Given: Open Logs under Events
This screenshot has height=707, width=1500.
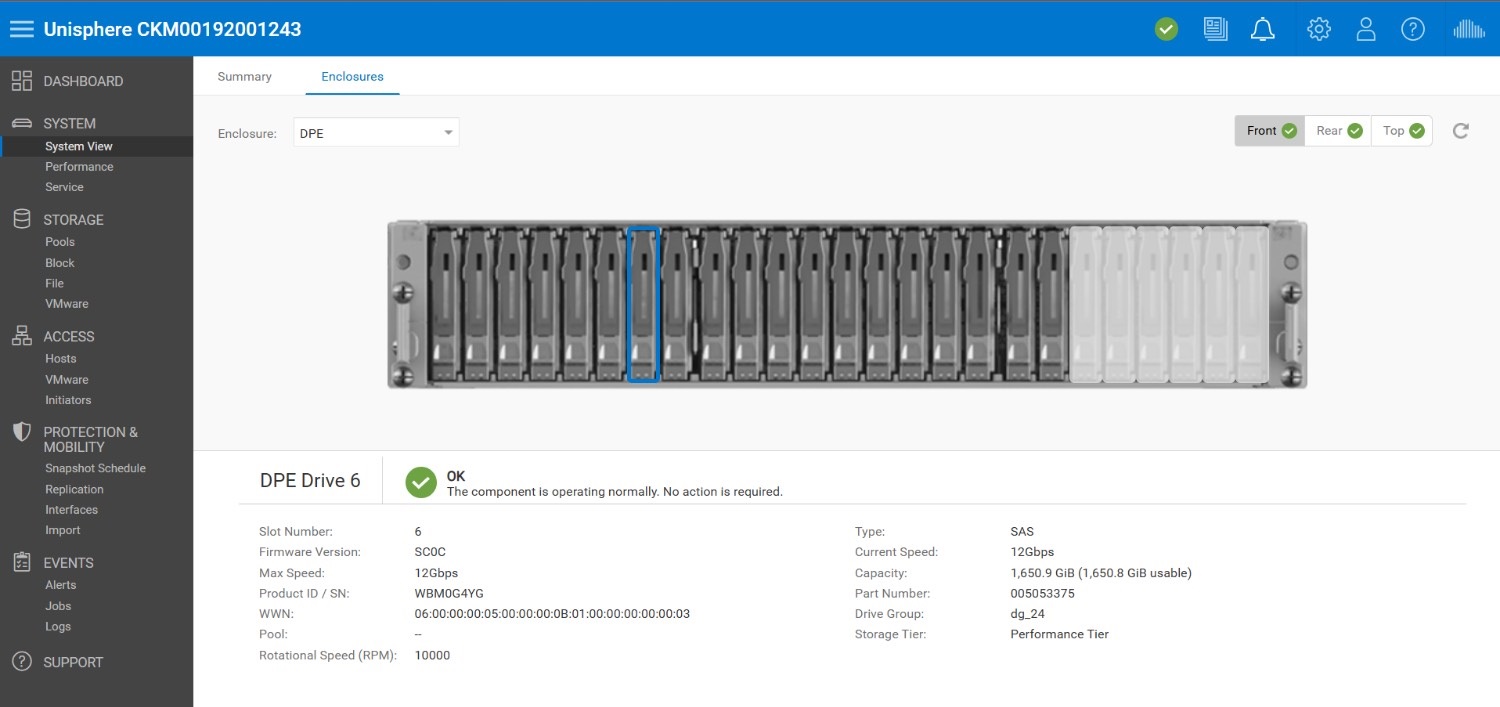Looking at the screenshot, I should tap(58, 627).
